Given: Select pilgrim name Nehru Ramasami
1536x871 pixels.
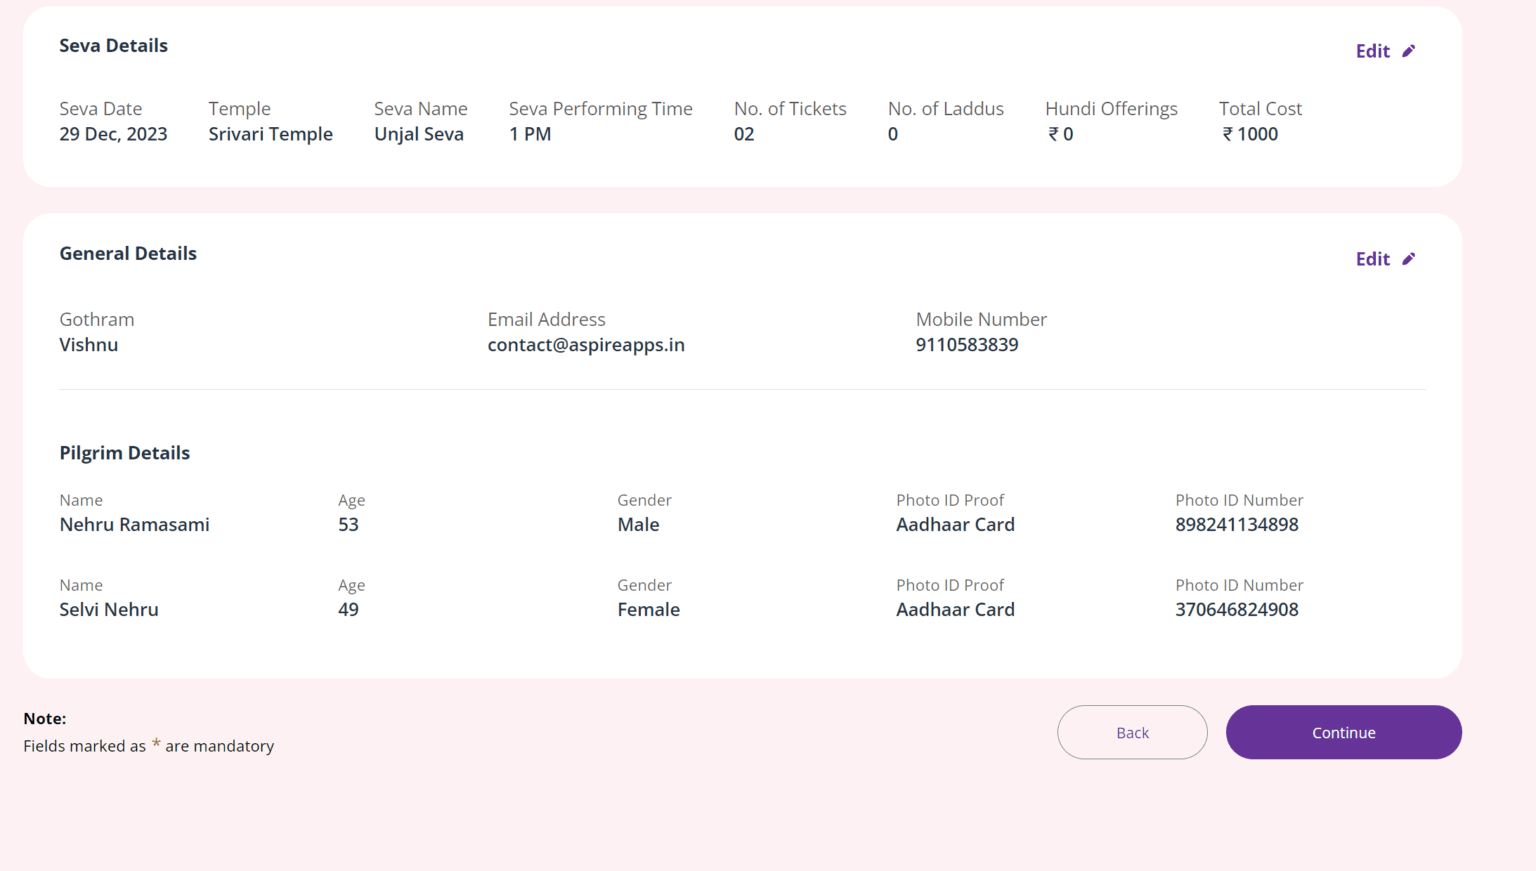Looking at the screenshot, I should click(134, 524).
